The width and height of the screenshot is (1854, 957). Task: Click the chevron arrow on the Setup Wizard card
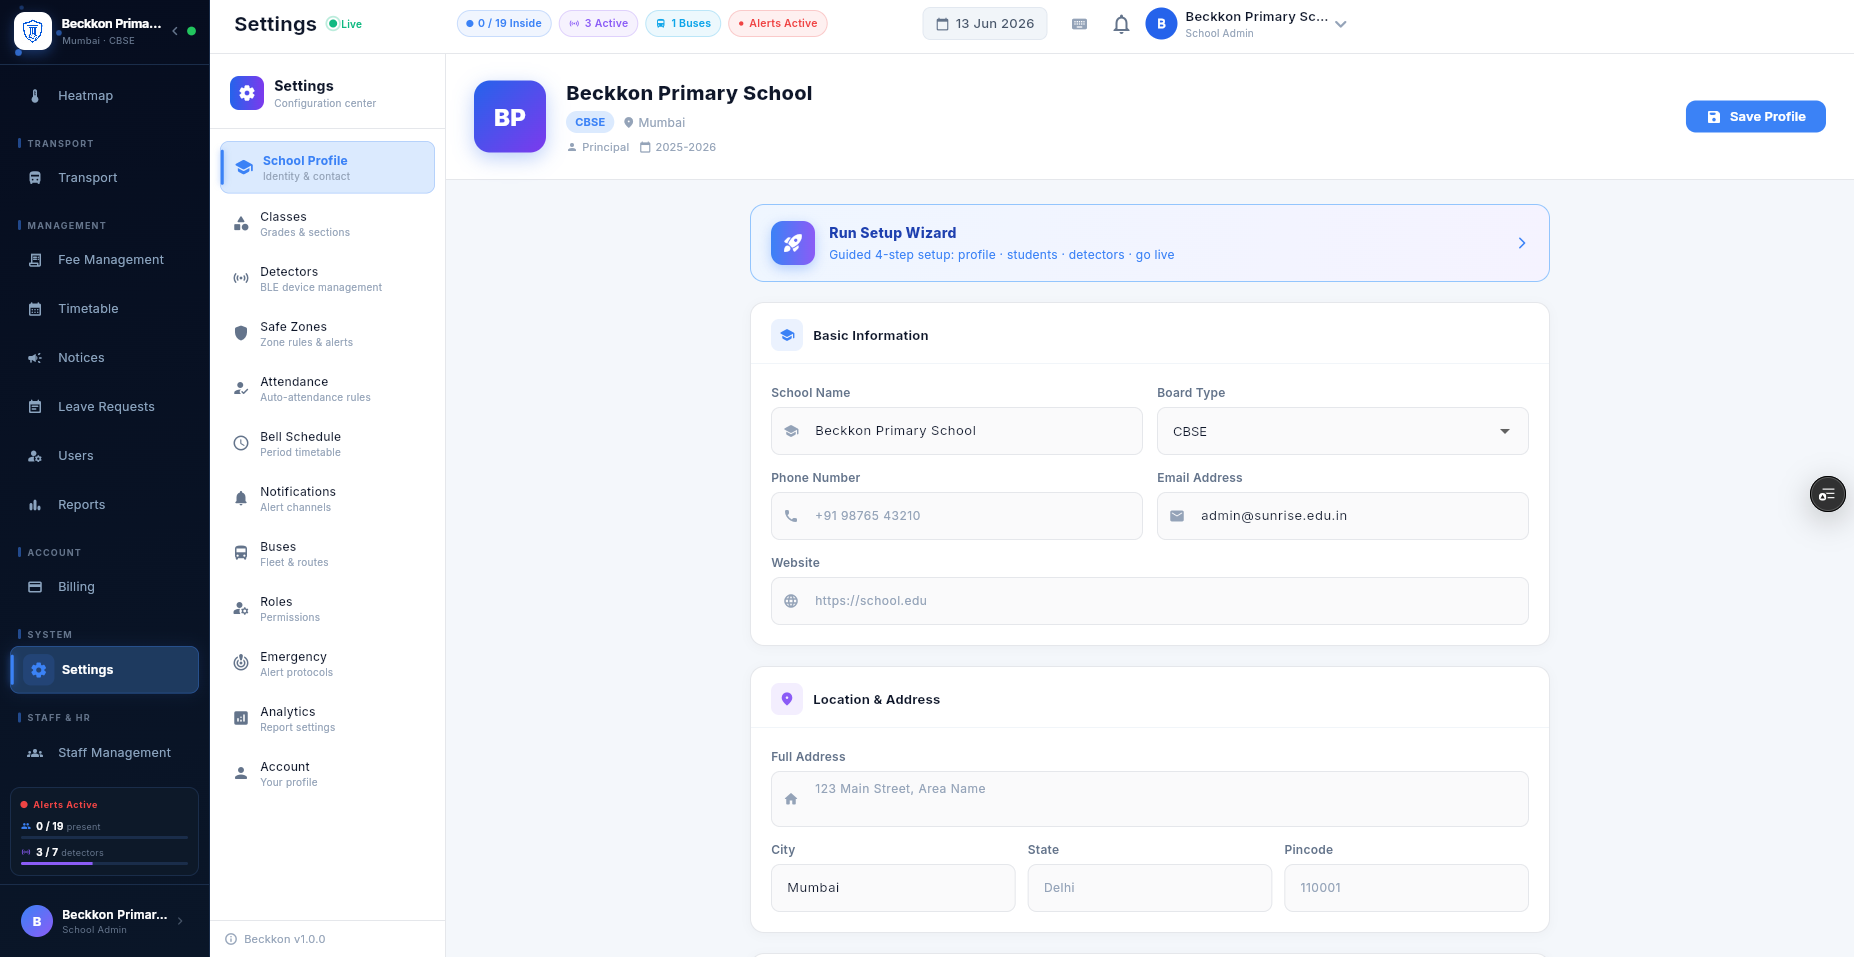pyautogui.click(x=1522, y=243)
